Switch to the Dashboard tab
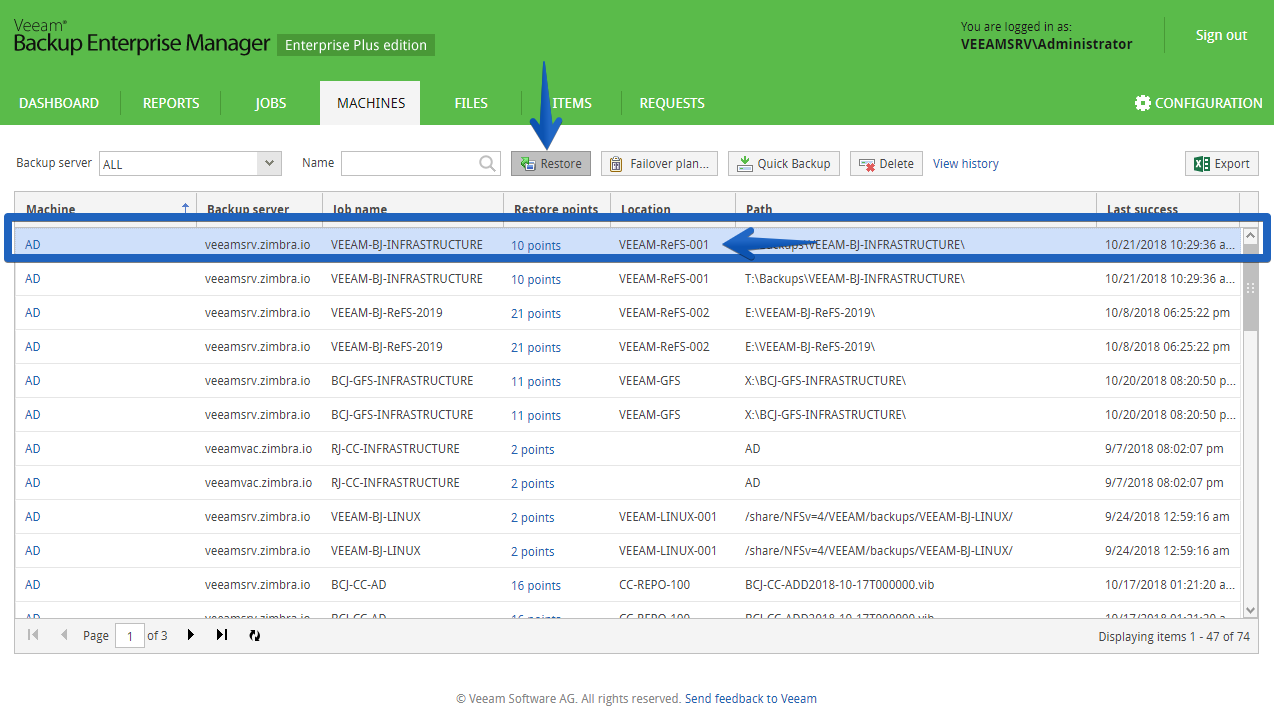This screenshot has width=1276, height=715. 59,103
